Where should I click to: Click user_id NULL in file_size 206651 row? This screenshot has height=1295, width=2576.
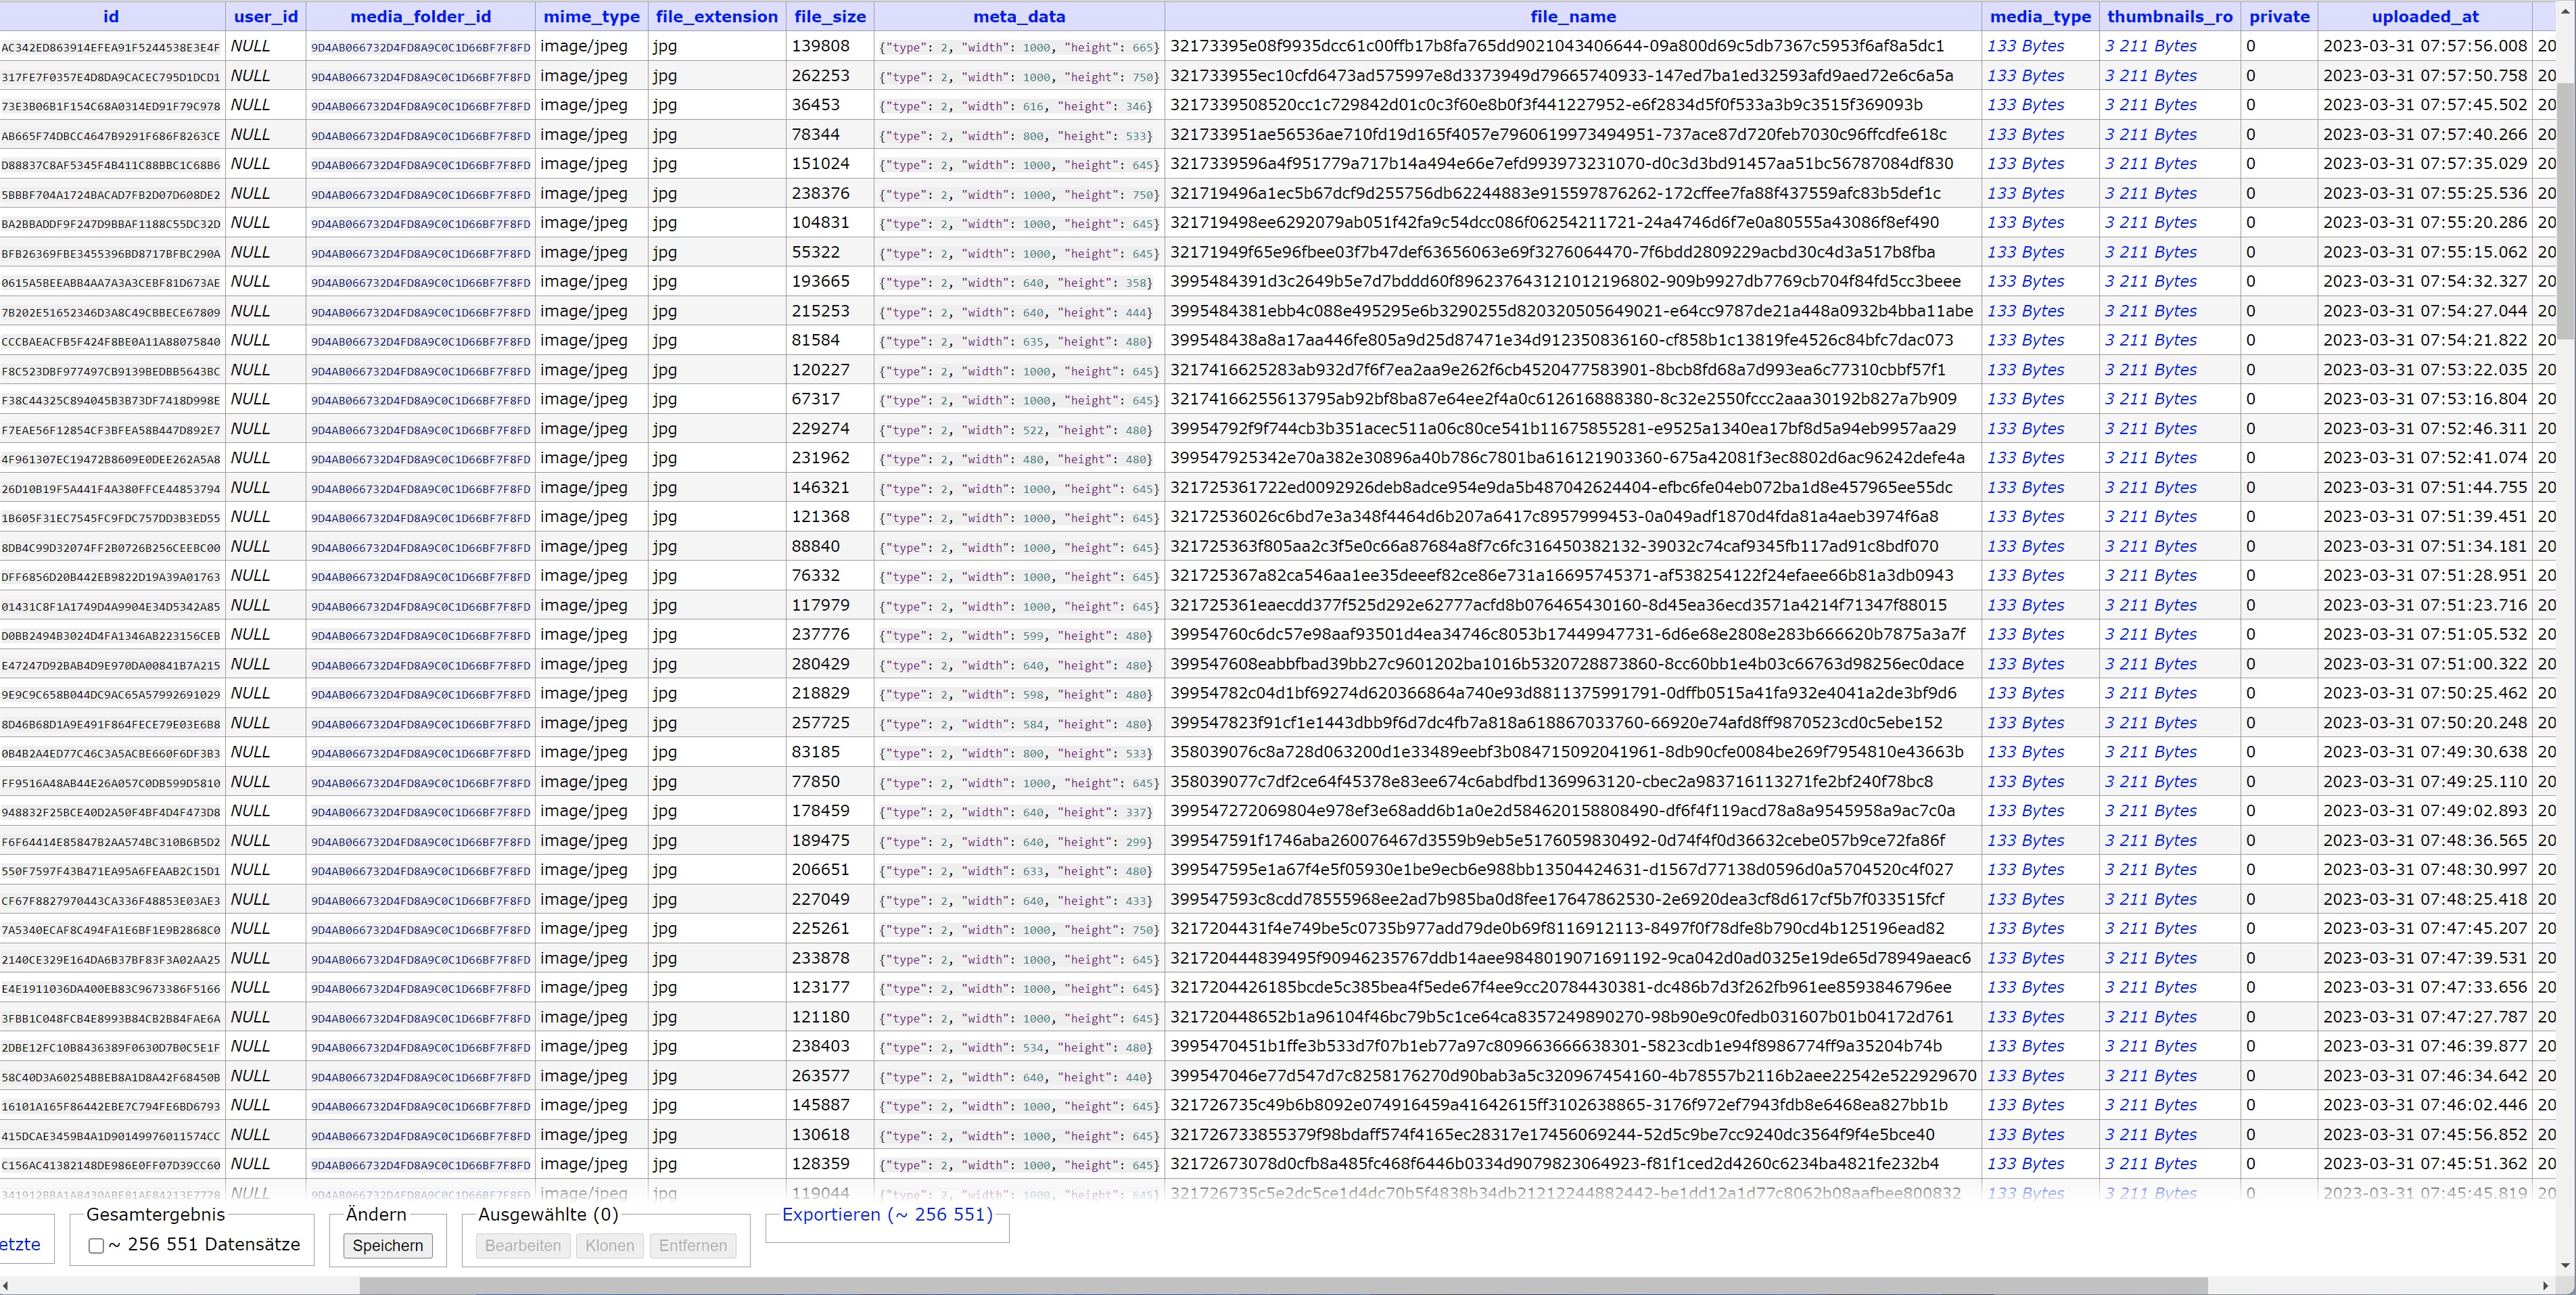point(250,869)
